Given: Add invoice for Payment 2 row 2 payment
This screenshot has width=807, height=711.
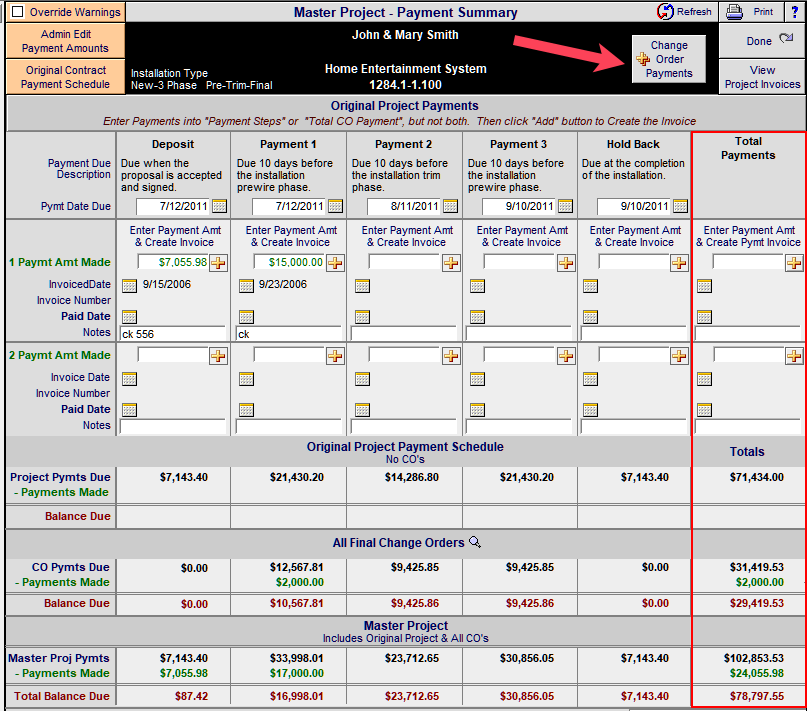Looking at the screenshot, I should (451, 356).
